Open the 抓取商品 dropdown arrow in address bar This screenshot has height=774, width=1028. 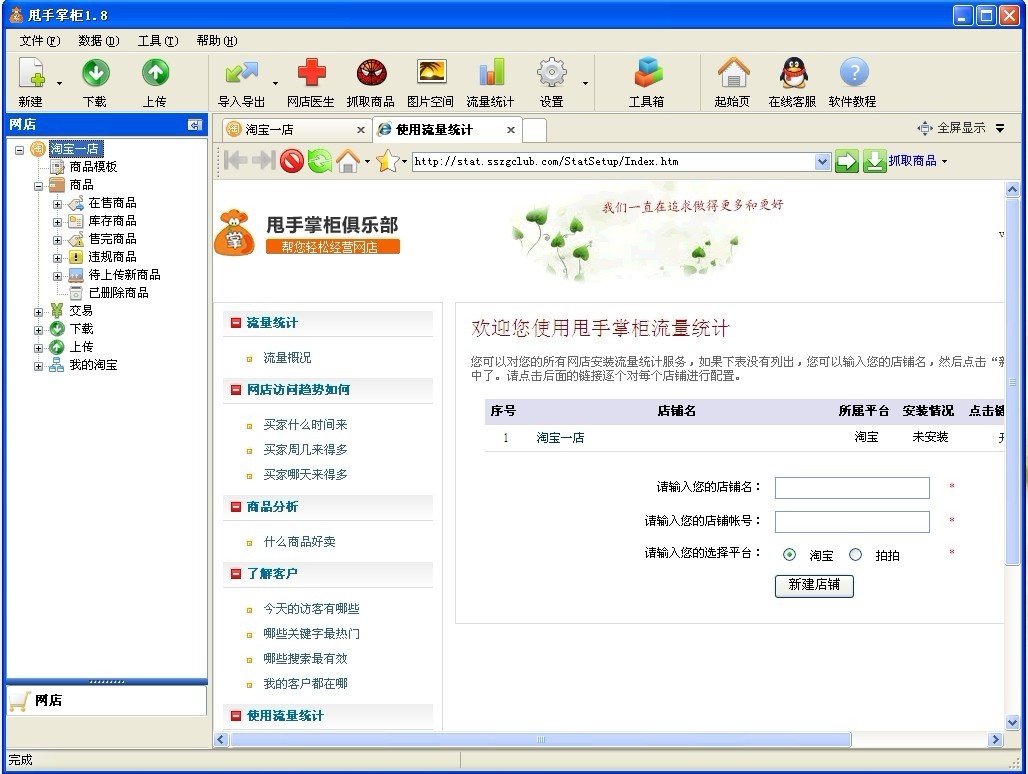(x=944, y=161)
